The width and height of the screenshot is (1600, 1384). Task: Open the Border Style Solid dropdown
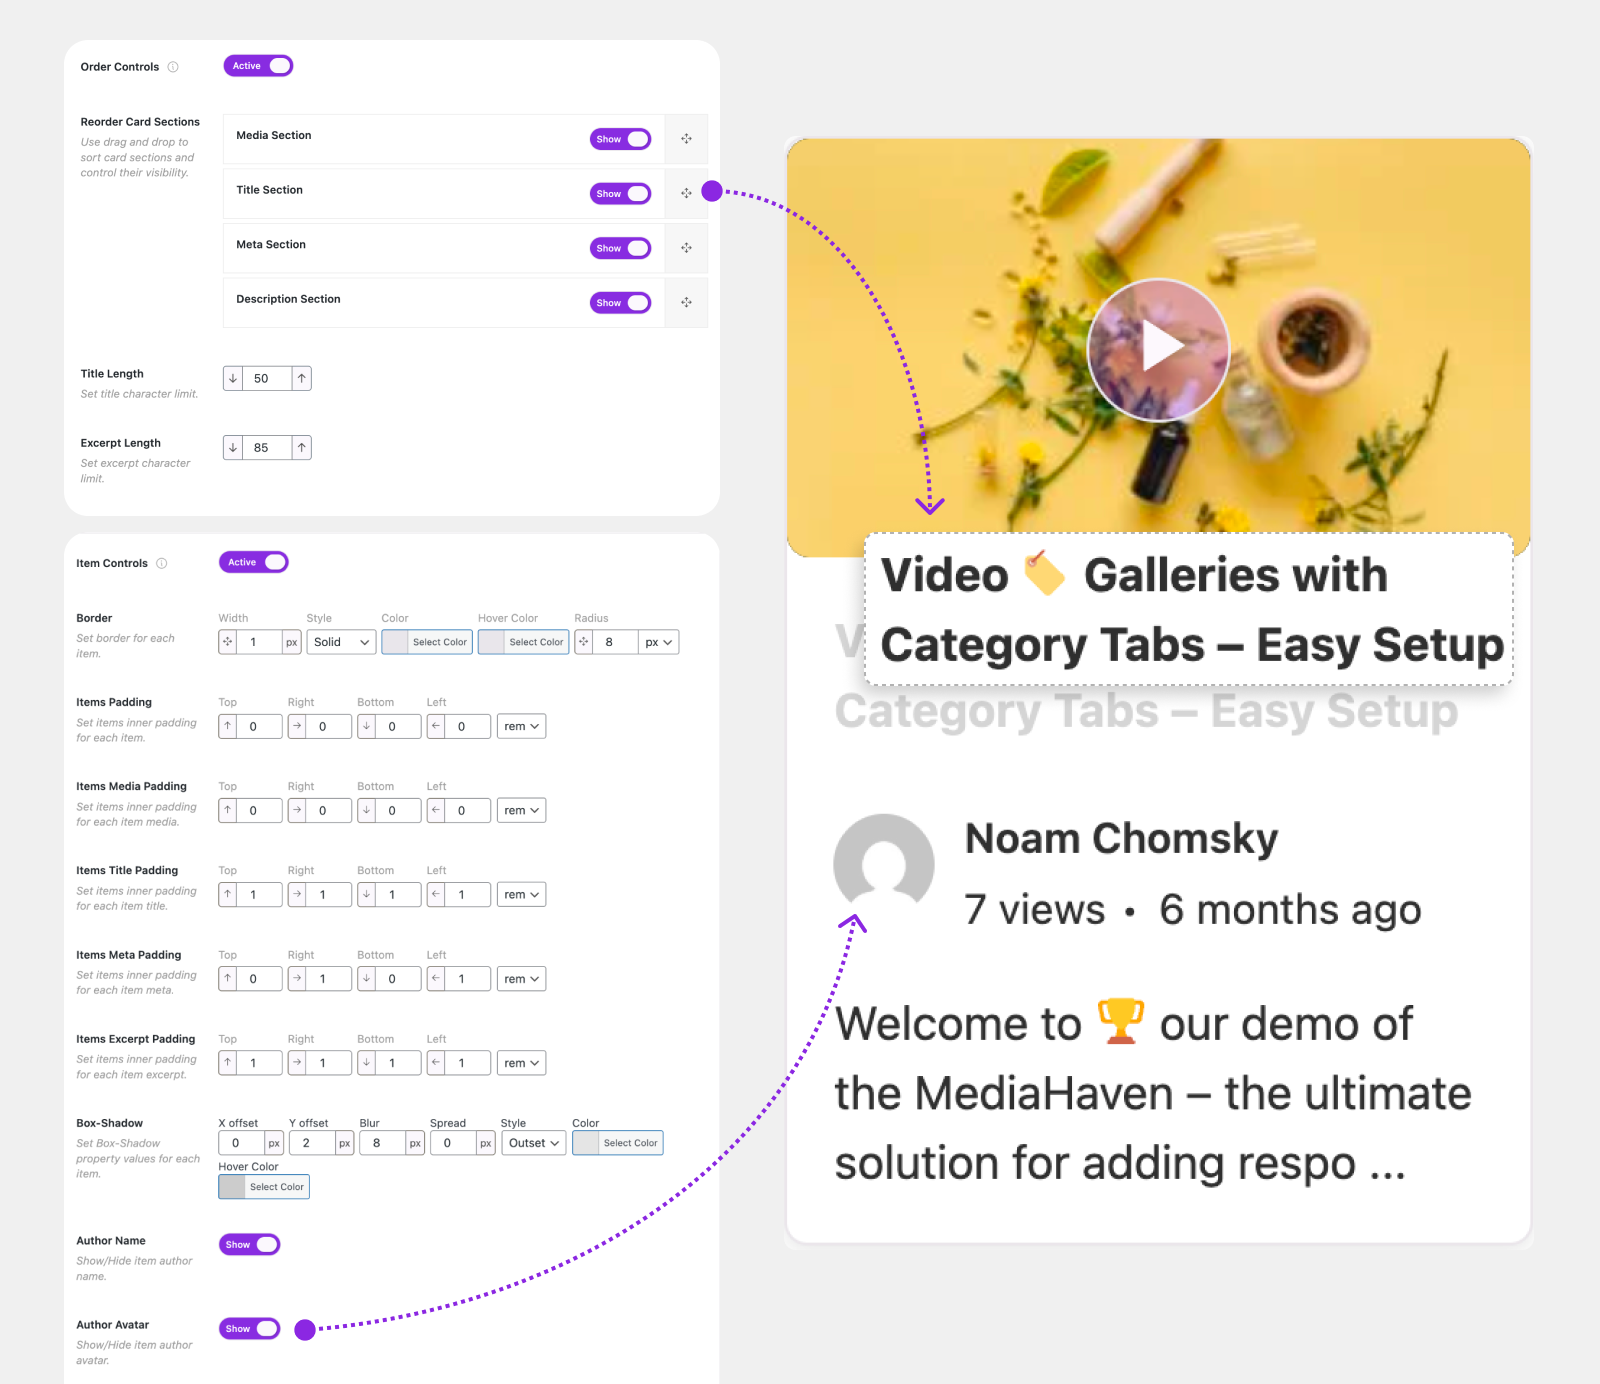(341, 642)
